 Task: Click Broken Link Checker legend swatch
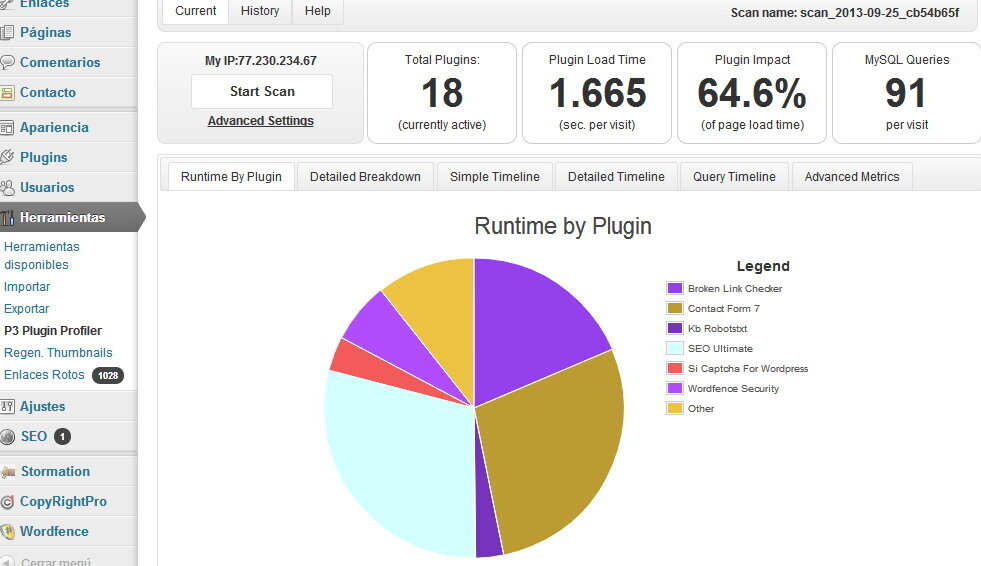point(674,288)
